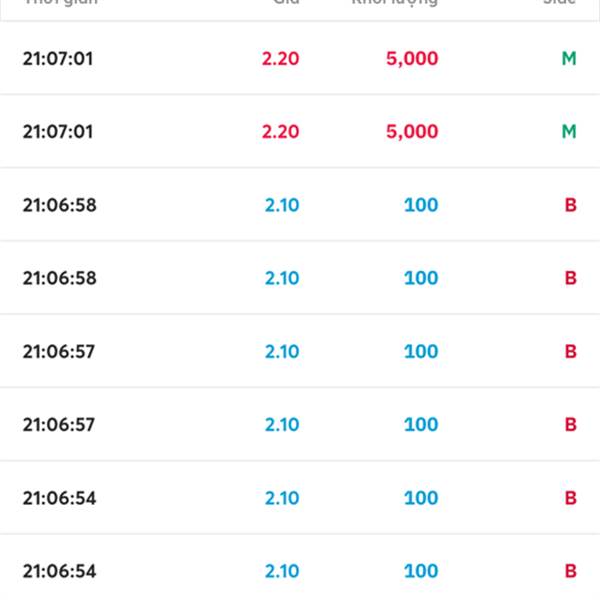The image size is (600, 600).
Task: Click the green M in the first trade row
Action: click(x=569, y=59)
